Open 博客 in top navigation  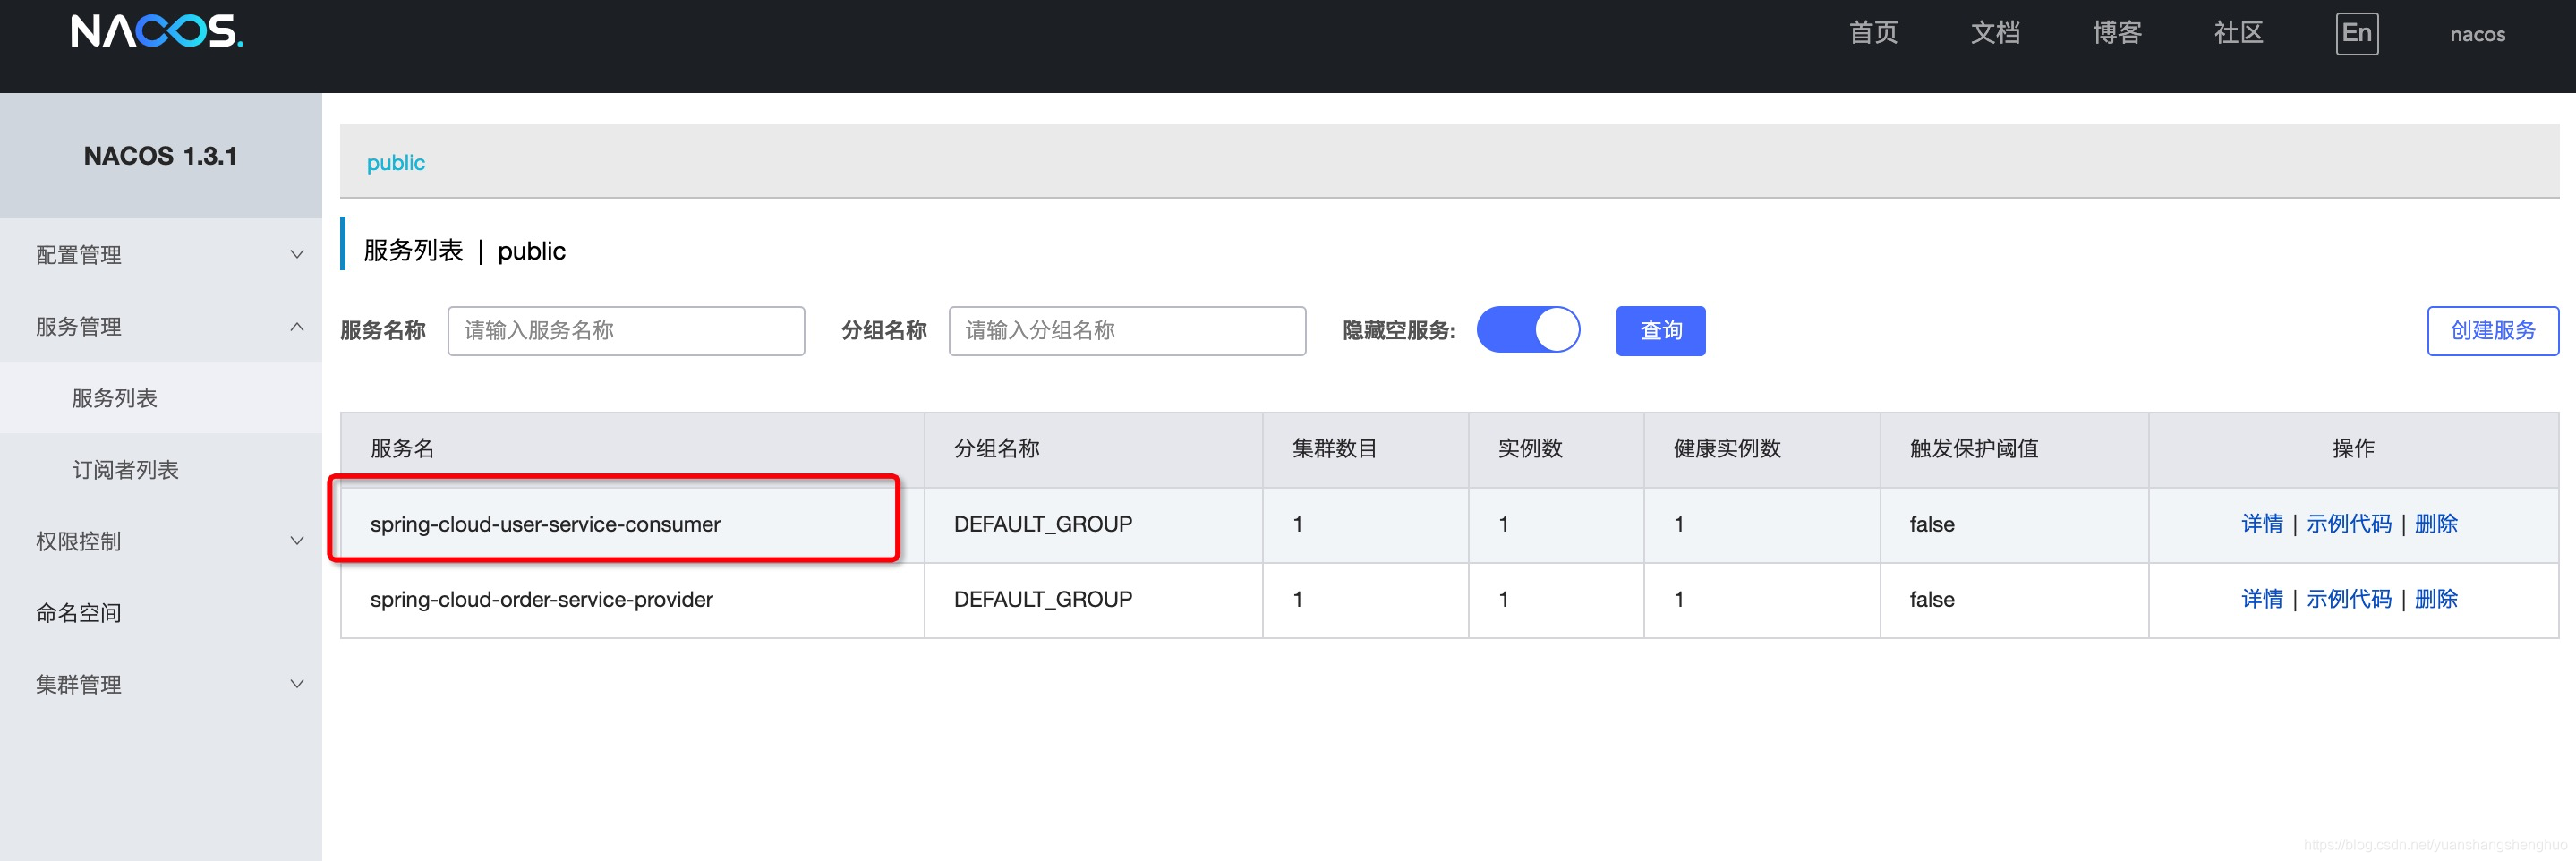[x=2117, y=33]
